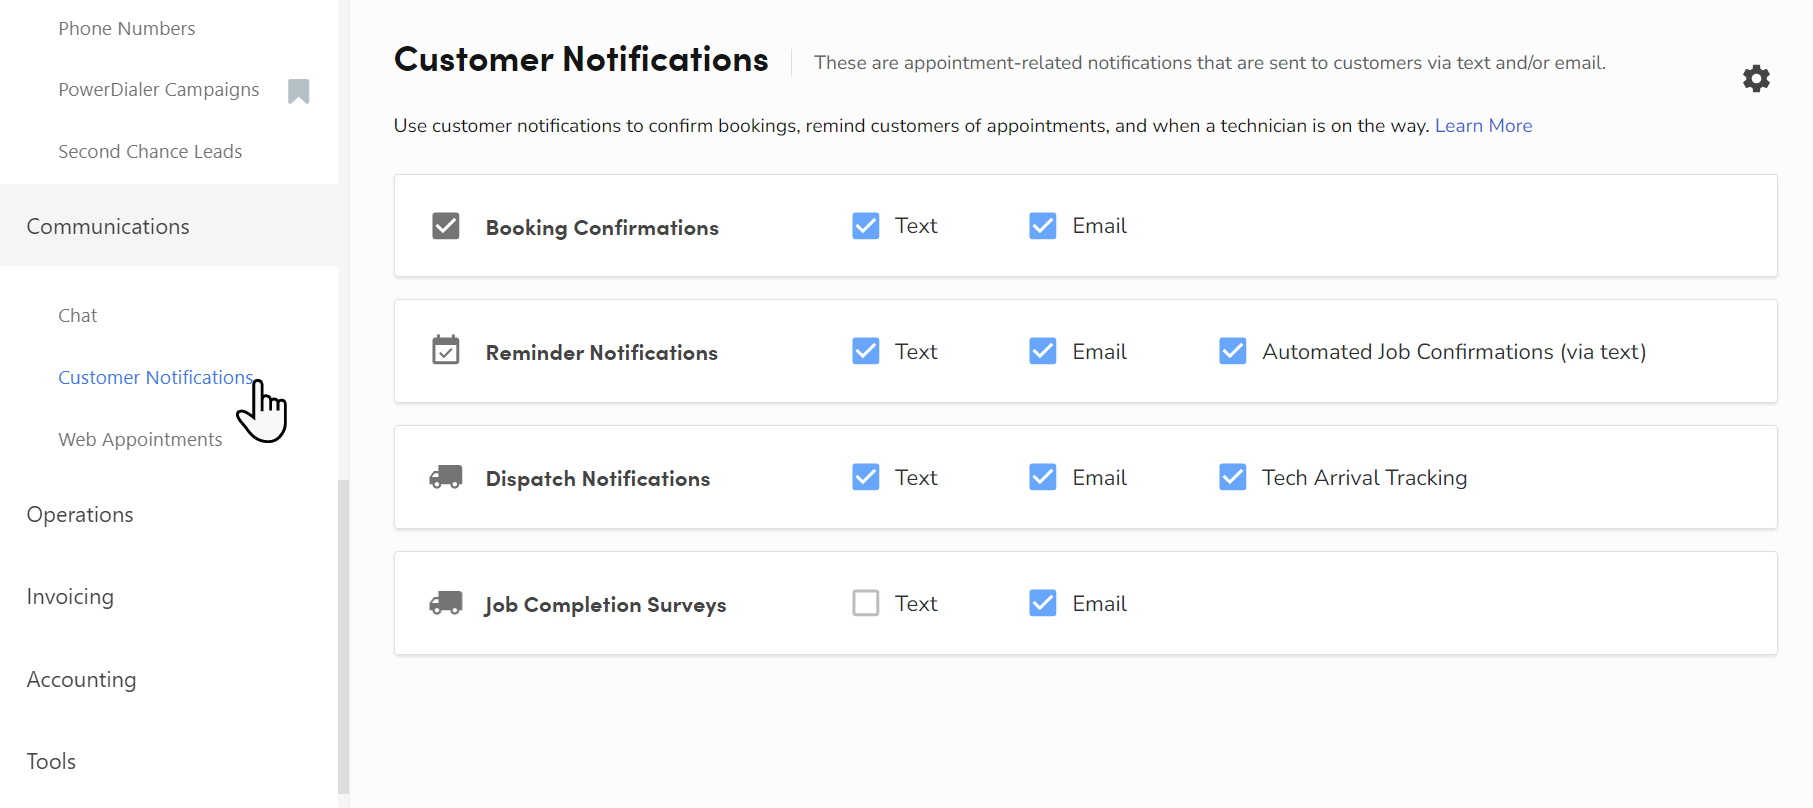Disable Tech Arrival Tracking
Image resolution: width=1813 pixels, height=808 pixels.
pyautogui.click(x=1232, y=477)
